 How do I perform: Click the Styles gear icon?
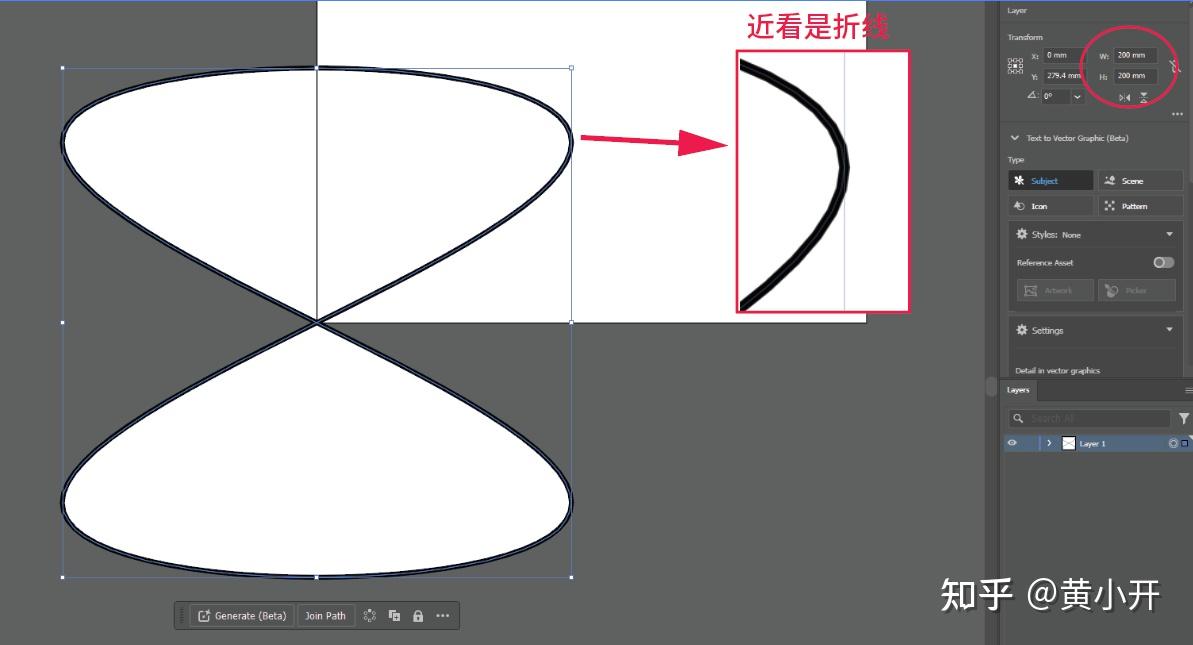[1022, 234]
